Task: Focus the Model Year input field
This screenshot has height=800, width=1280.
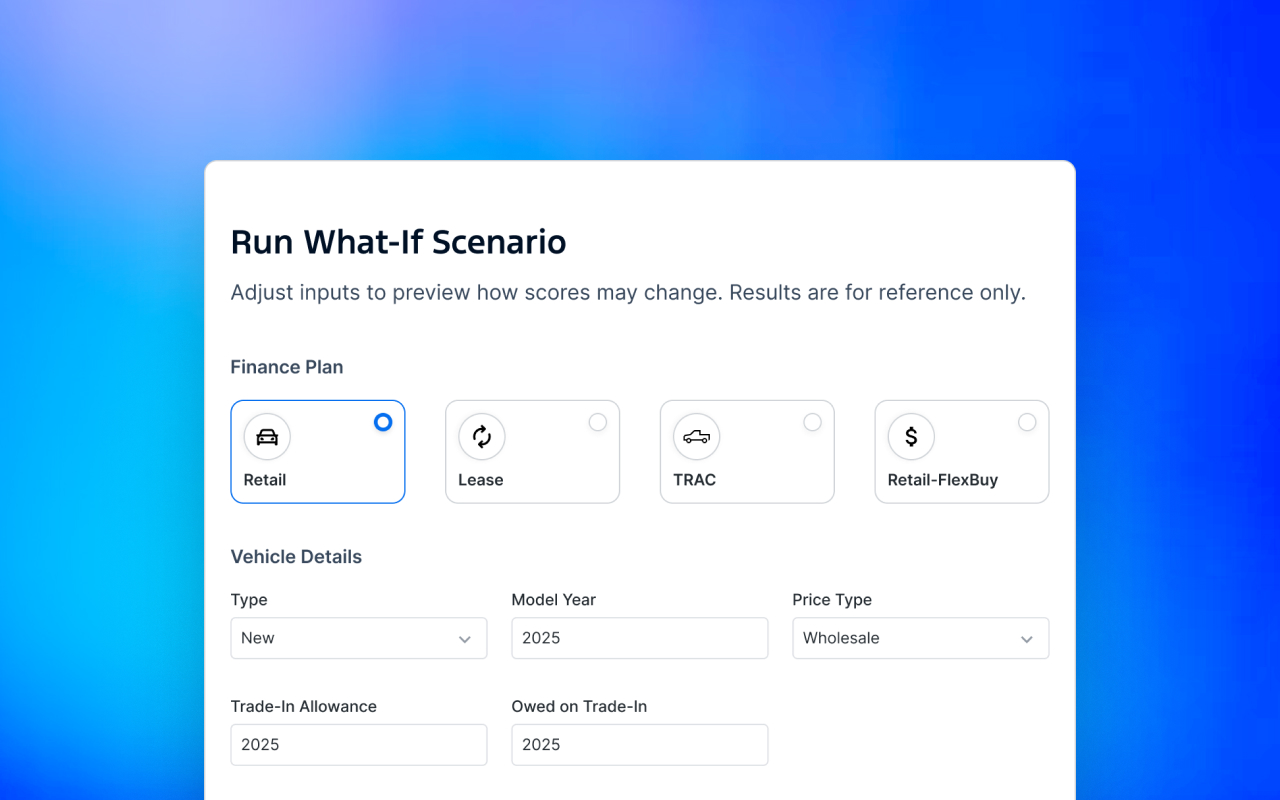Action: [640, 638]
